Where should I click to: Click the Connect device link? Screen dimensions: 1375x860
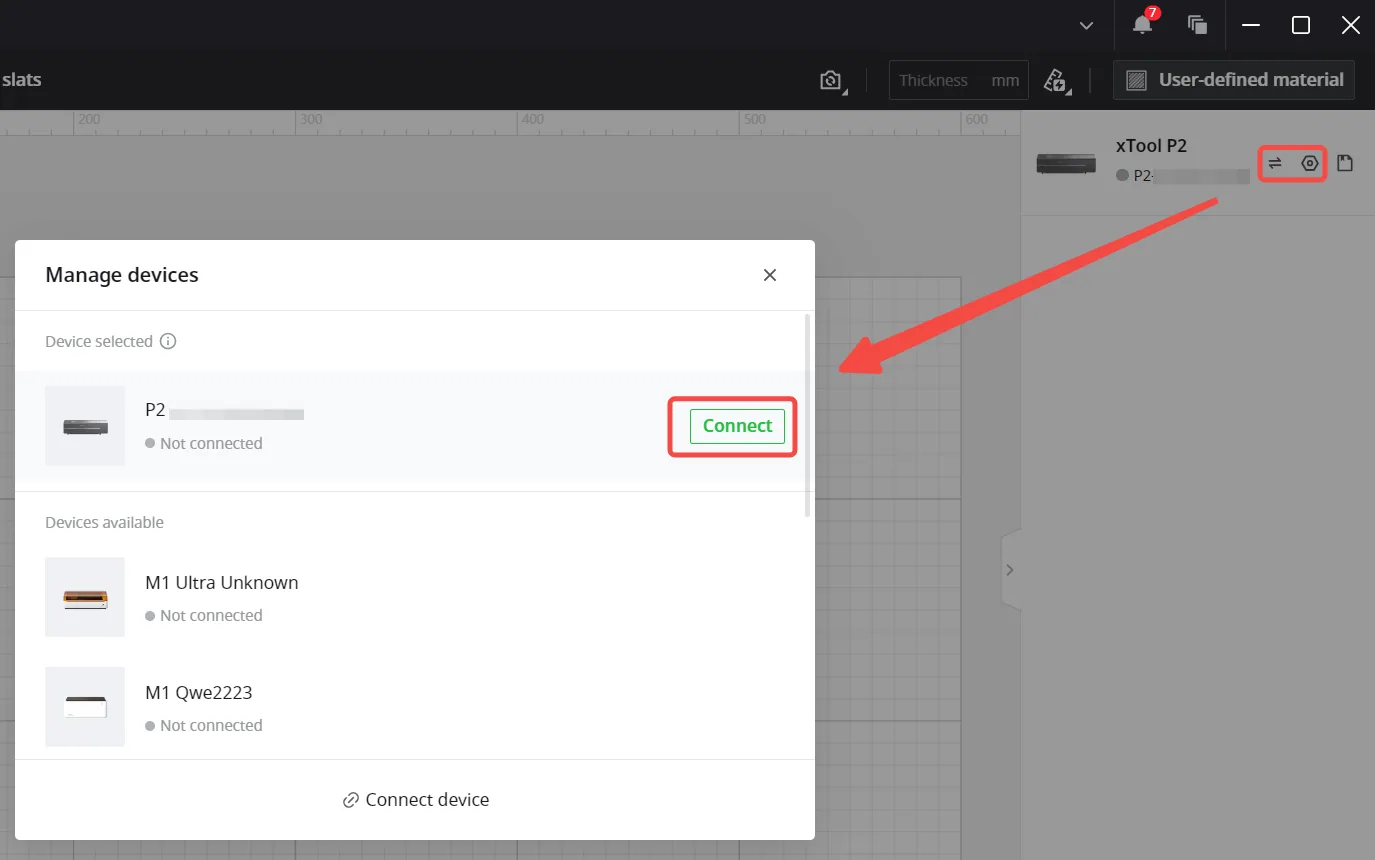point(415,800)
